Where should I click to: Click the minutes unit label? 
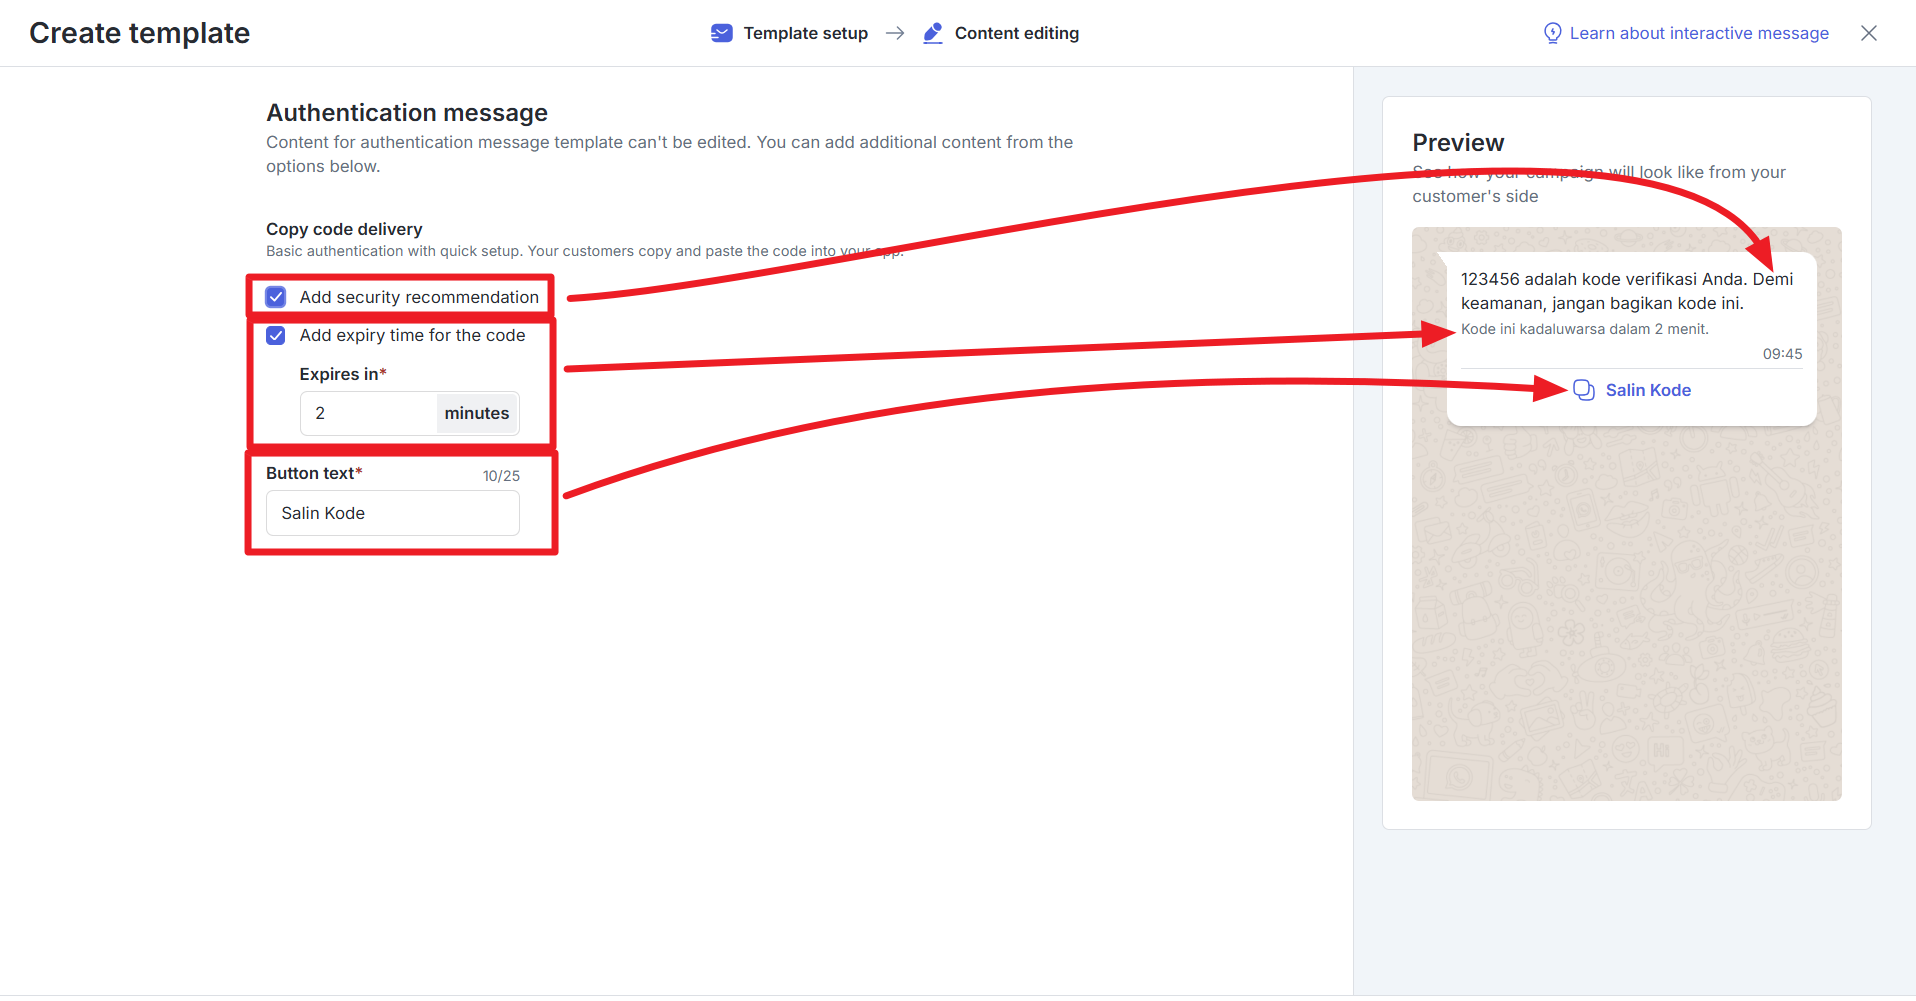click(x=476, y=413)
